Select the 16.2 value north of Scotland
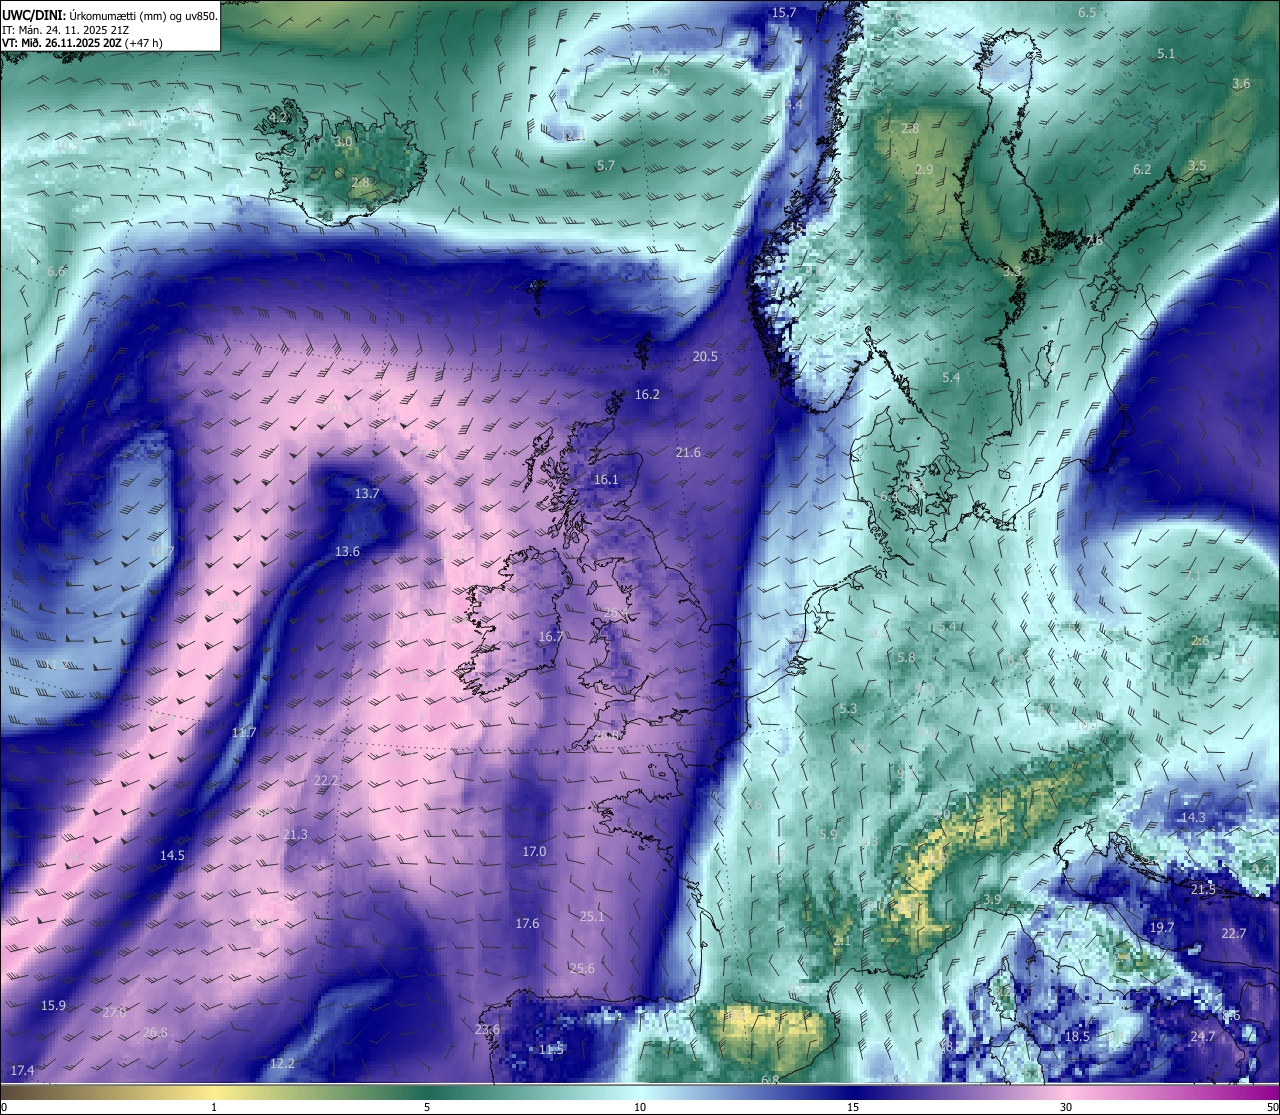The image size is (1280, 1115). point(647,395)
